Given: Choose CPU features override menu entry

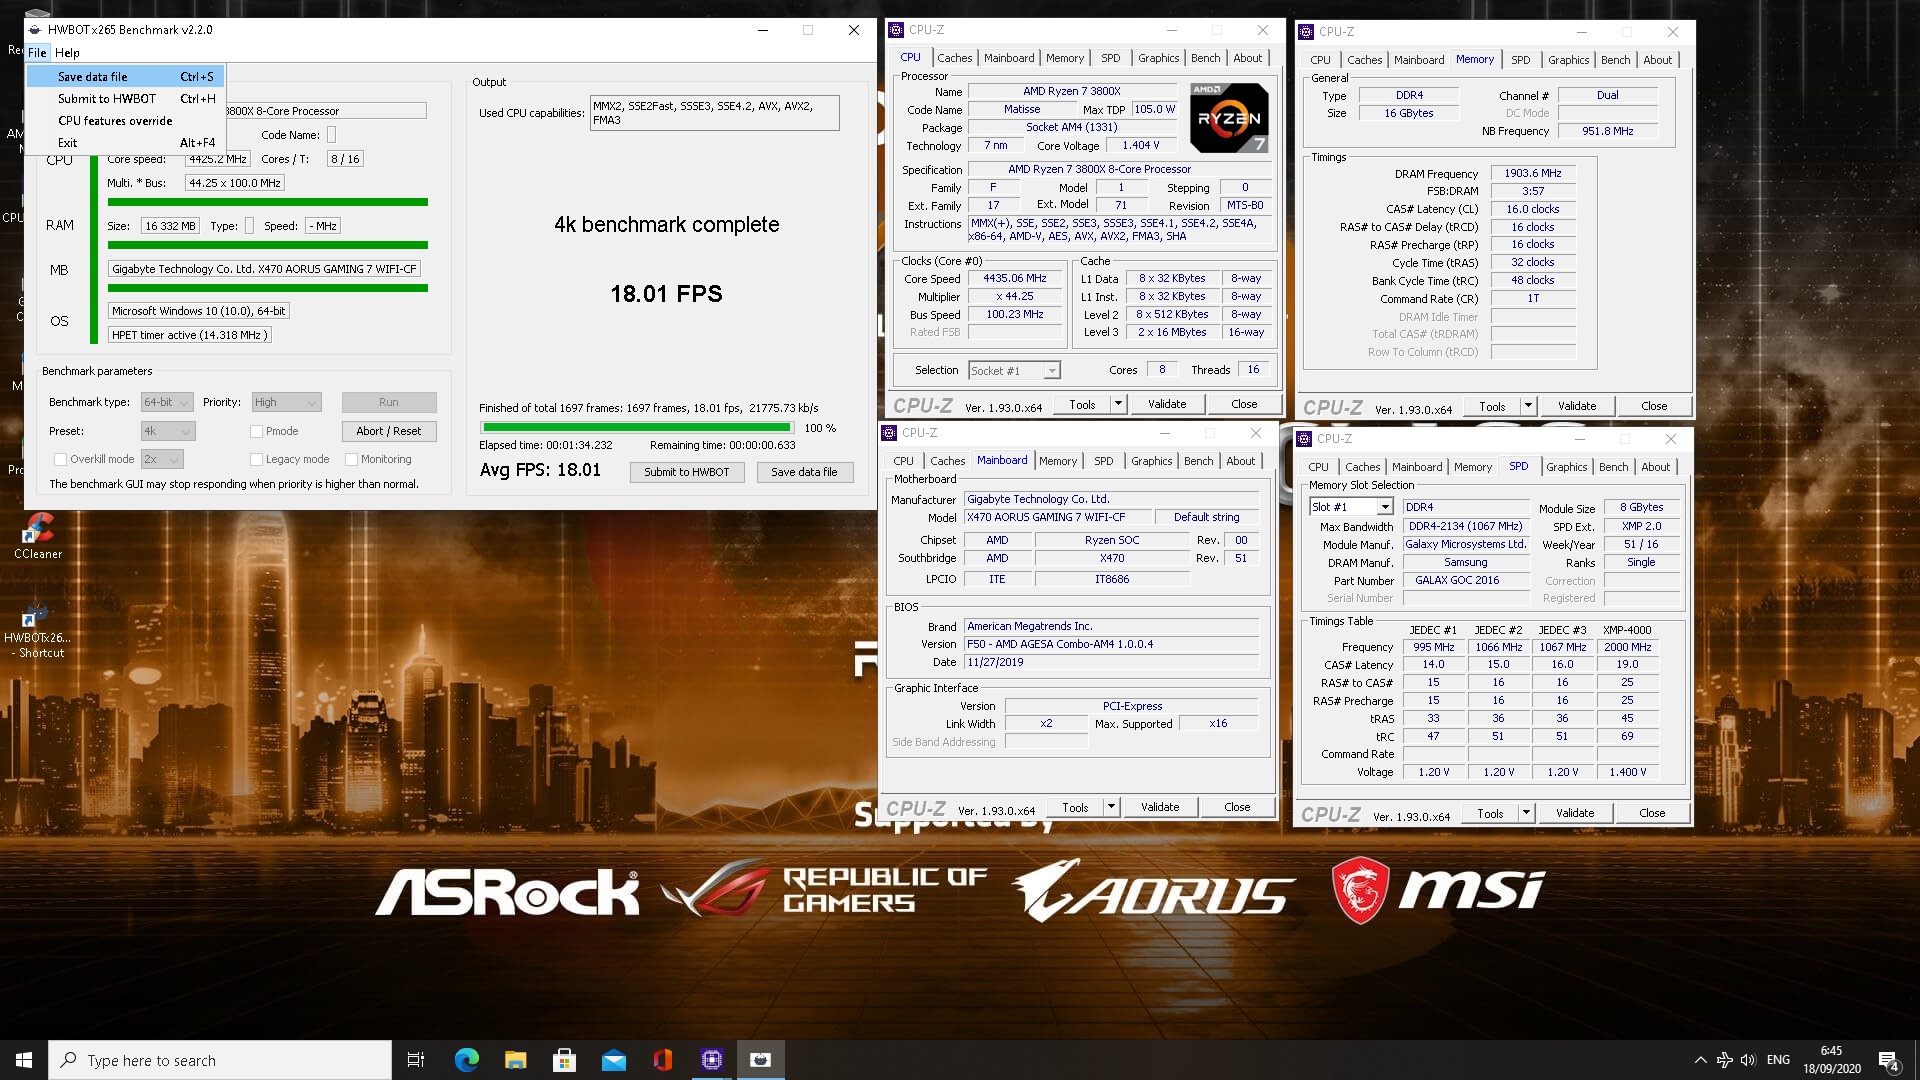Looking at the screenshot, I should 125,120.
